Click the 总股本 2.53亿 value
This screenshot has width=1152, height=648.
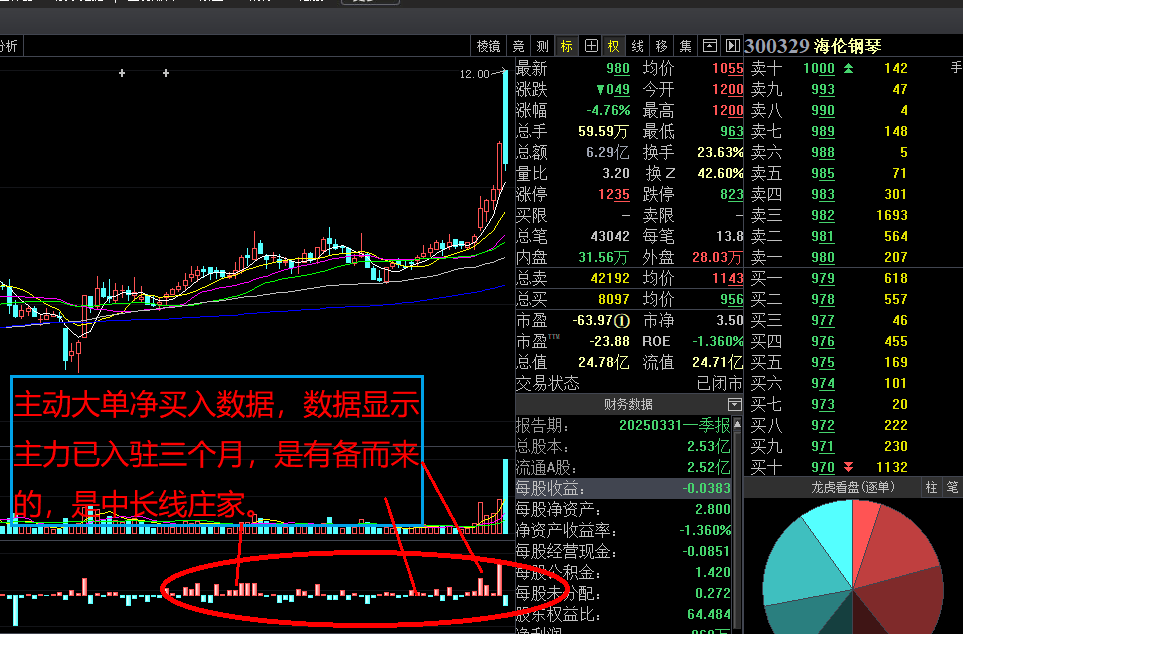[709, 447]
